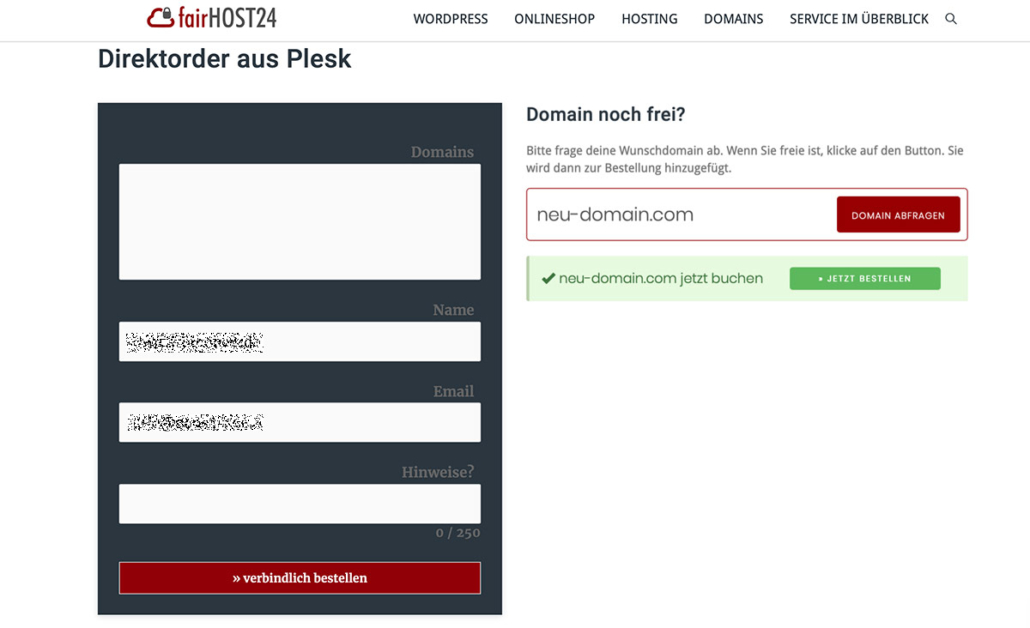
Task: Open the WORDPRESS menu item
Action: 450,19
